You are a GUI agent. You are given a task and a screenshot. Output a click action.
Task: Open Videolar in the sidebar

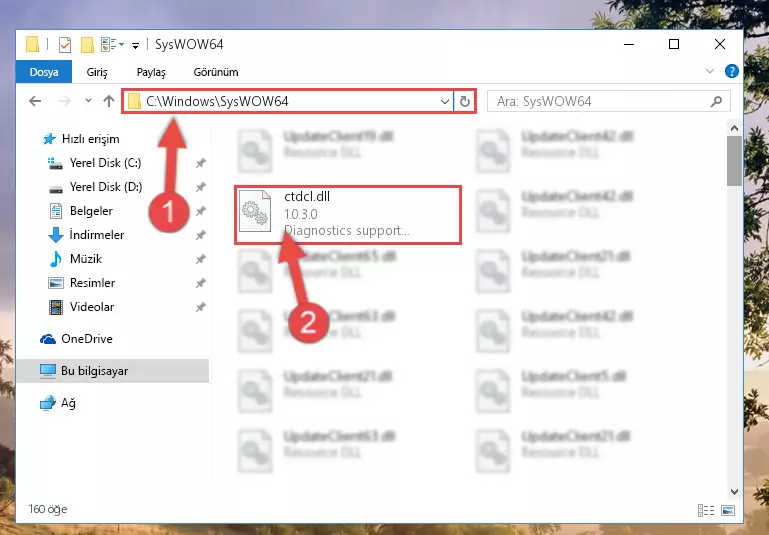pyautogui.click(x=92, y=307)
